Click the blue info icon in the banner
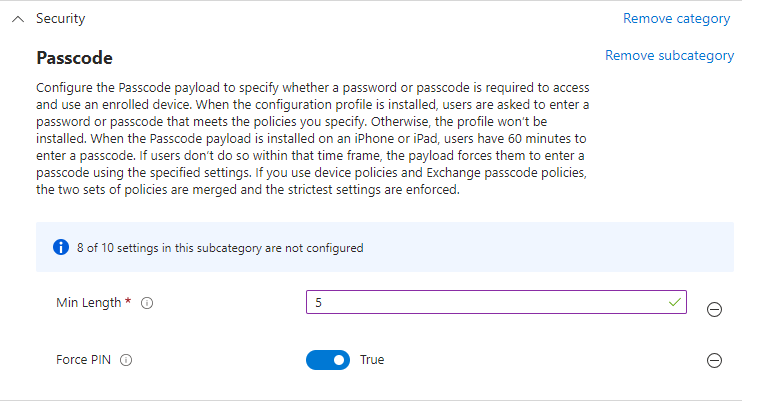 point(61,248)
